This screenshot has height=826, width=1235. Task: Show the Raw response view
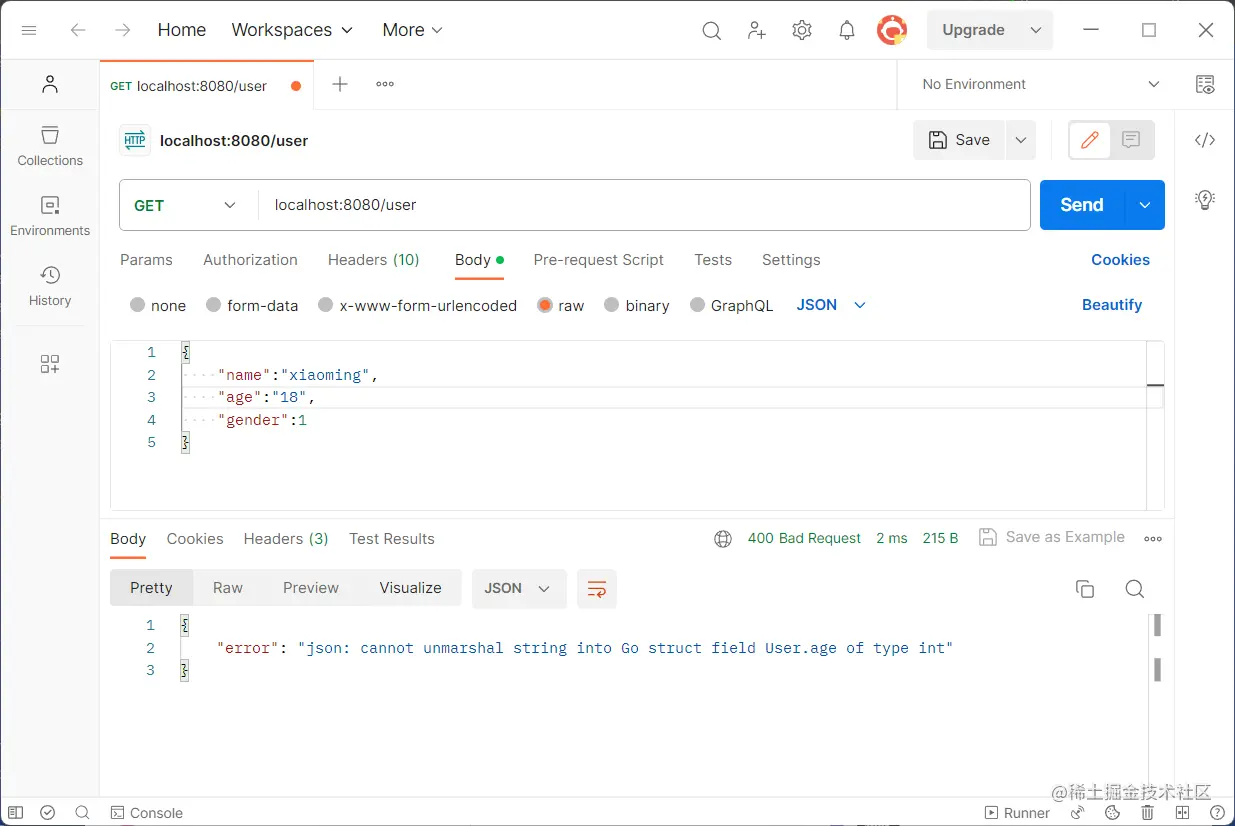228,588
